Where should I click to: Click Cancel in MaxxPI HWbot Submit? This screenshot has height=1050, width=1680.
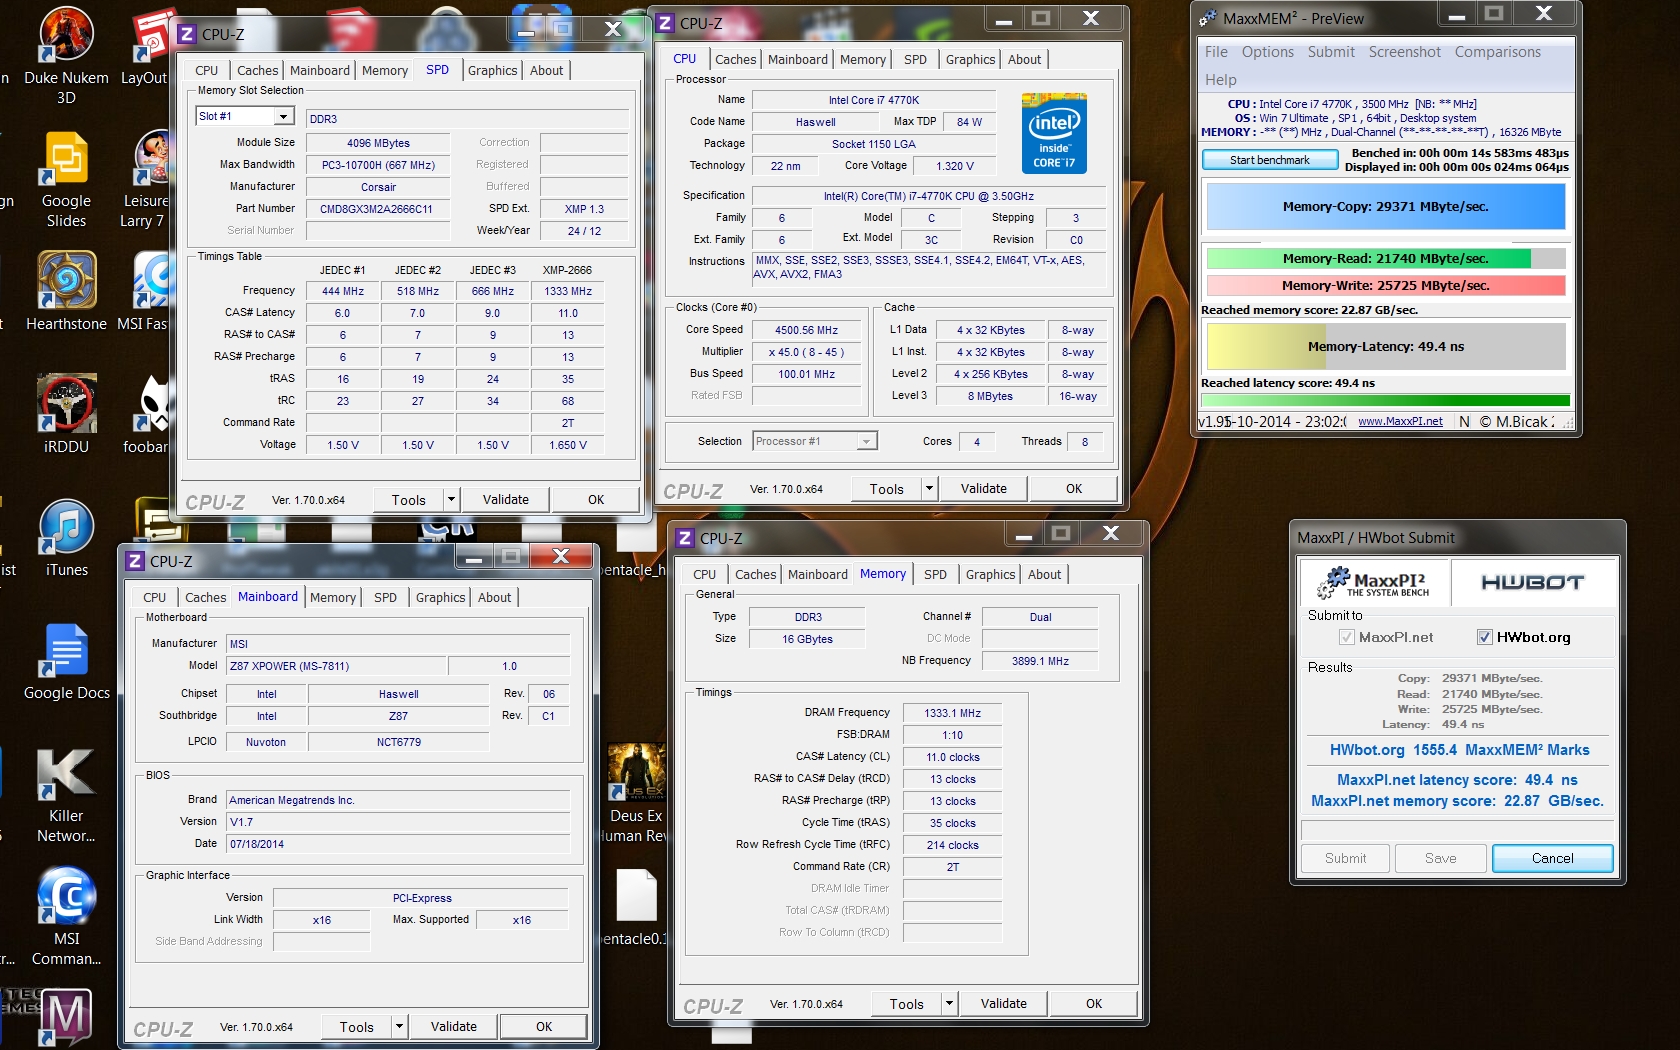pyautogui.click(x=1552, y=858)
